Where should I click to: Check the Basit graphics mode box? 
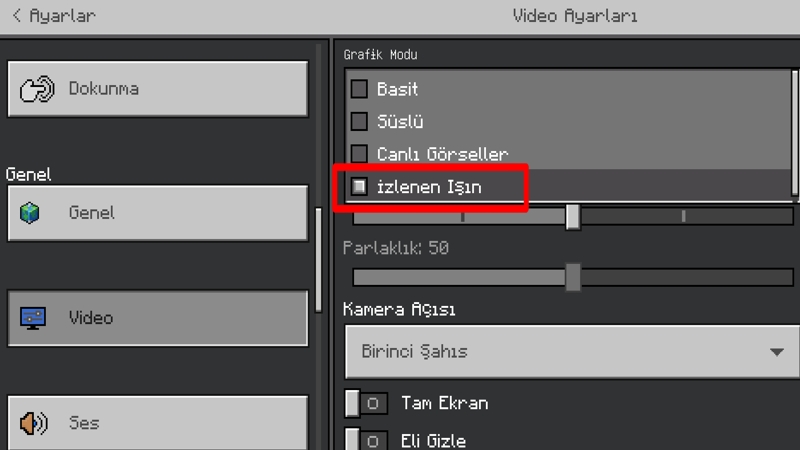point(359,89)
